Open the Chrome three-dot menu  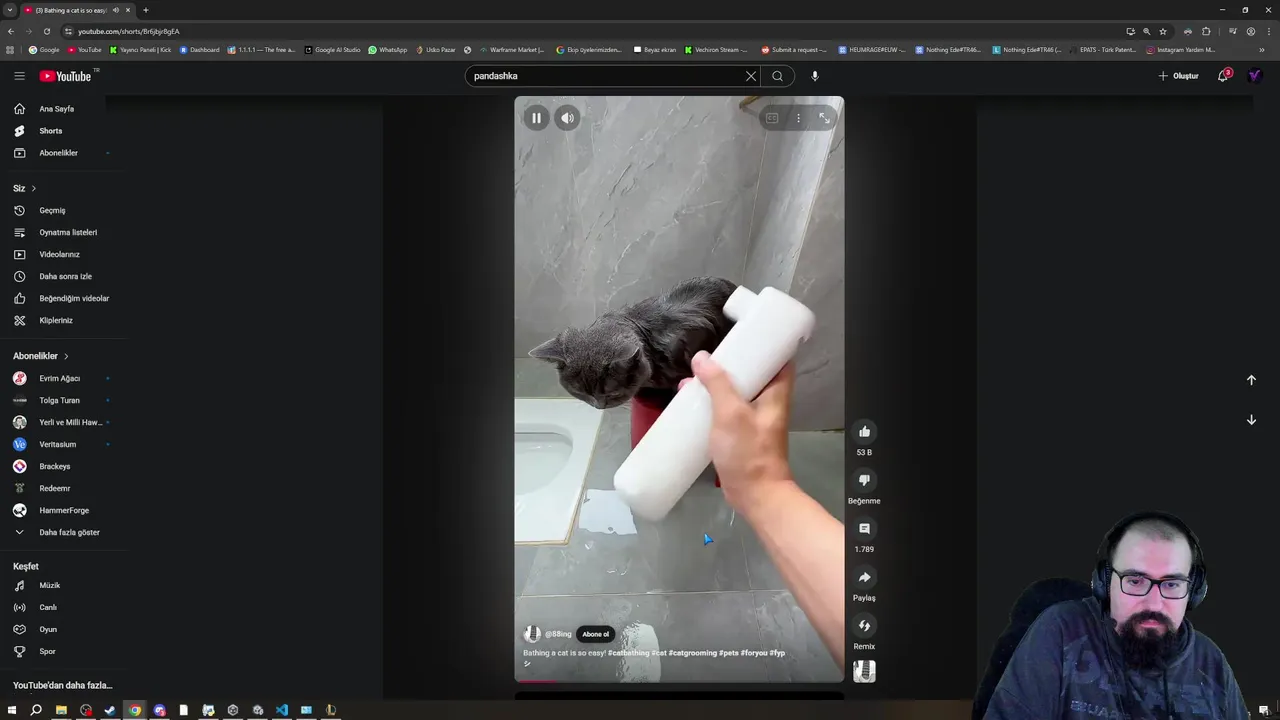point(1268,31)
